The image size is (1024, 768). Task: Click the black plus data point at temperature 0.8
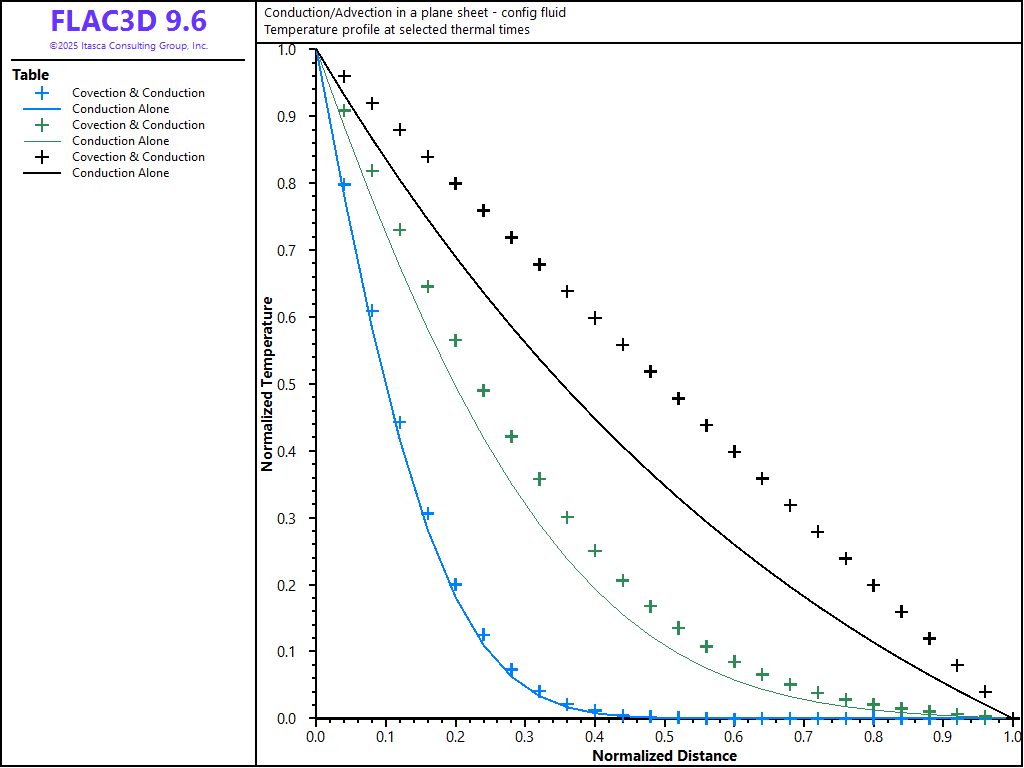[455, 183]
